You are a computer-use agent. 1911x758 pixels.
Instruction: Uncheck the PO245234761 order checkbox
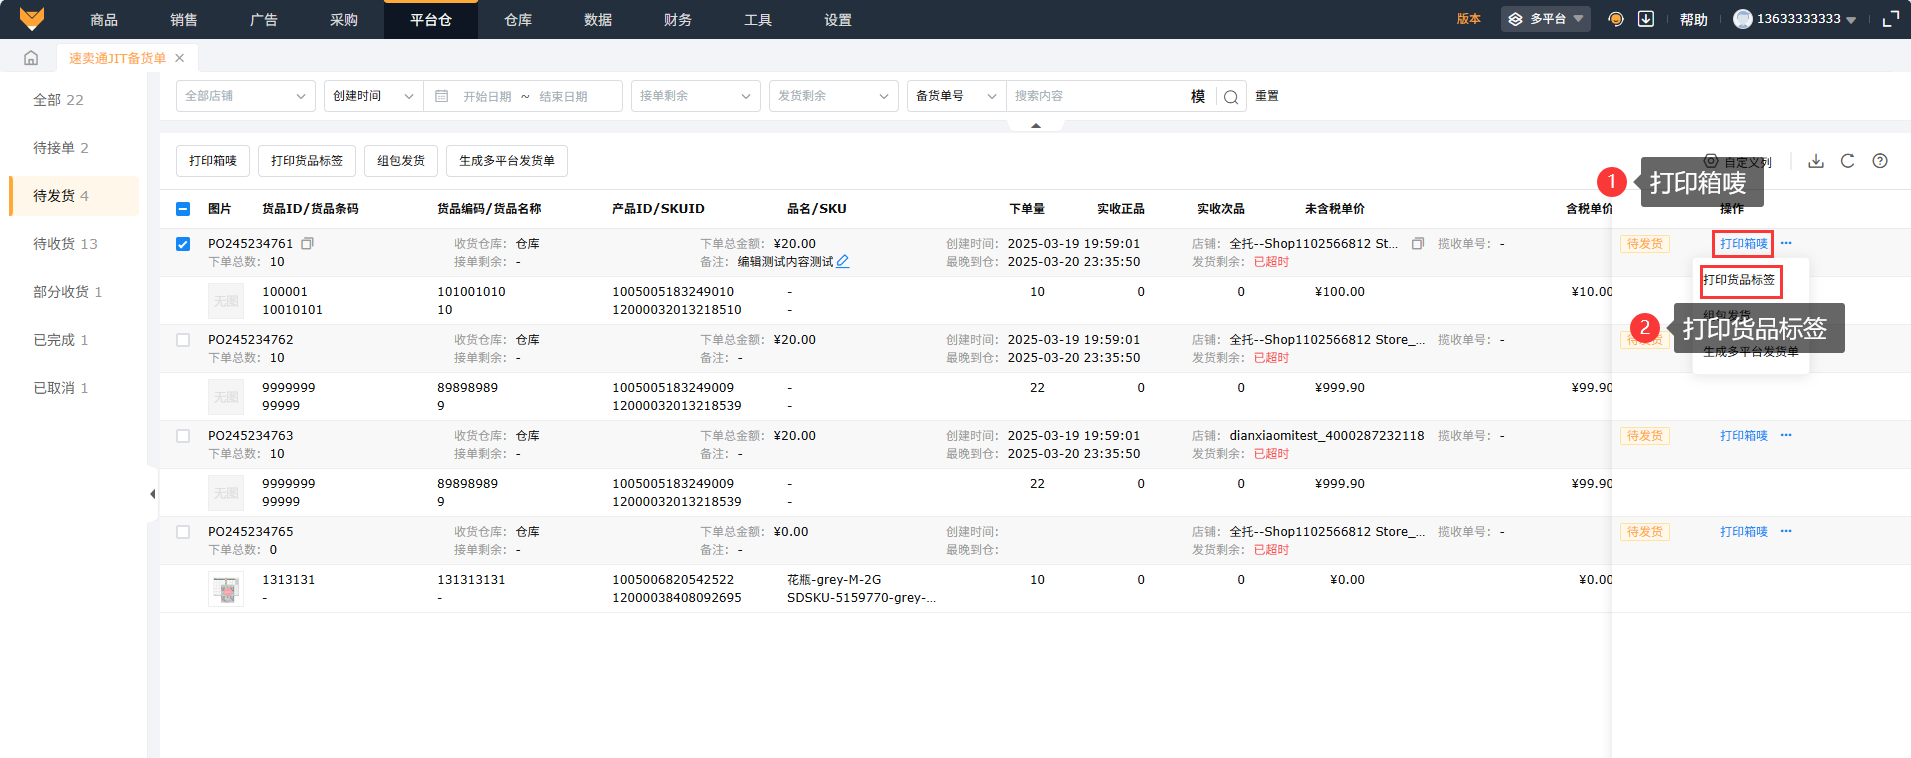(x=183, y=244)
